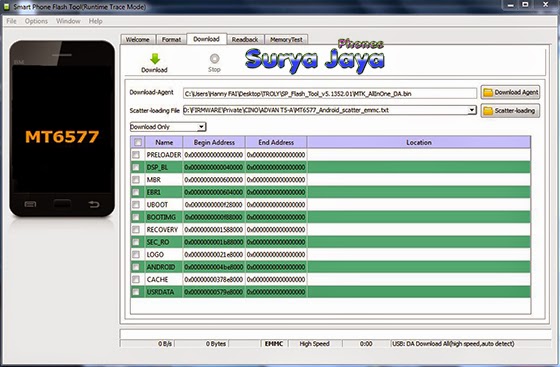Check the EBR1 row checkbox
The image size is (560, 367).
coord(136,192)
